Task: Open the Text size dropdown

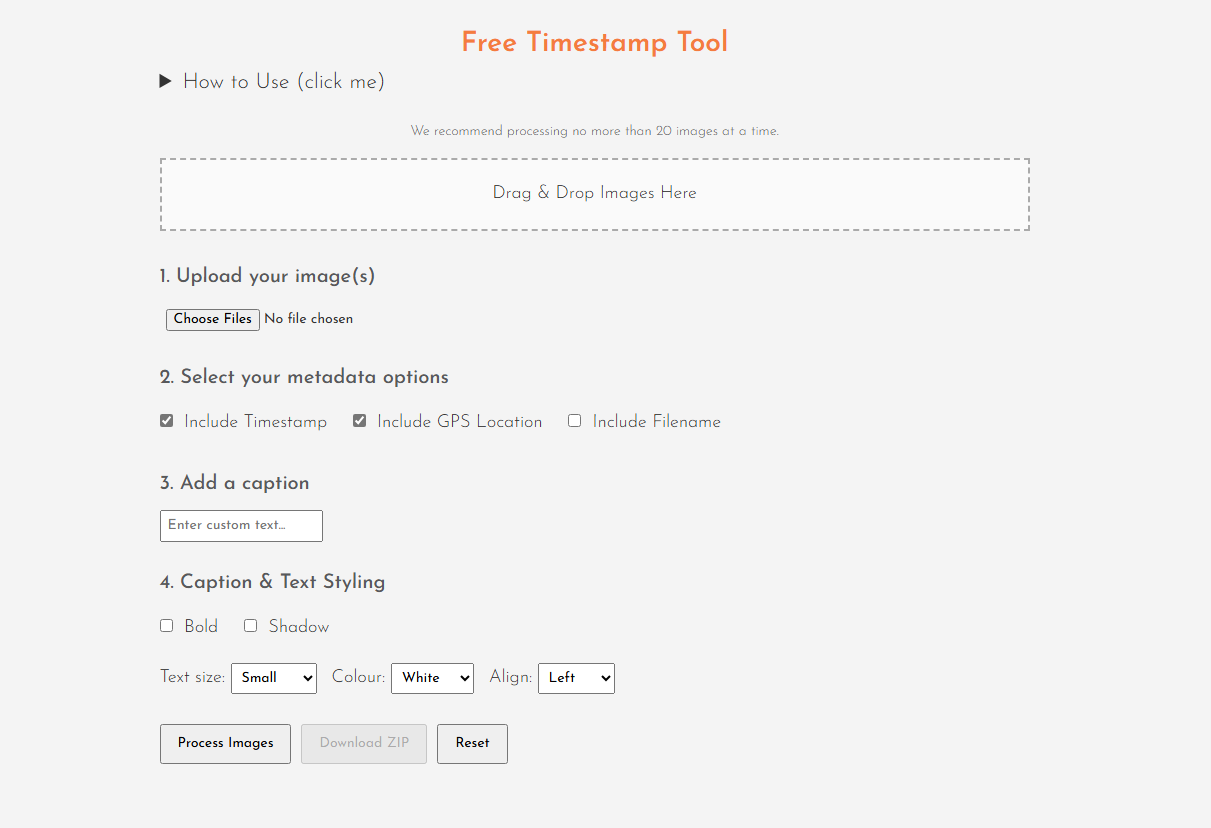Action: pos(273,678)
